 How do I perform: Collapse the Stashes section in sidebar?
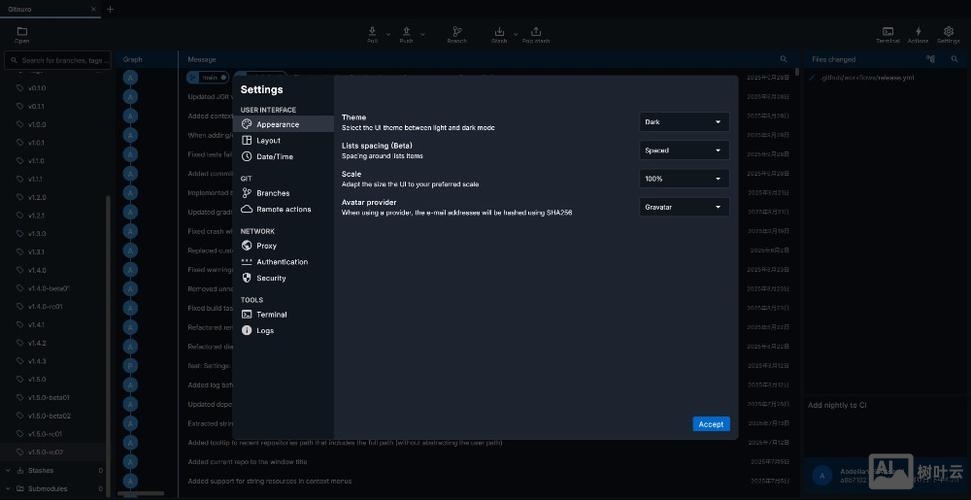click(9, 470)
